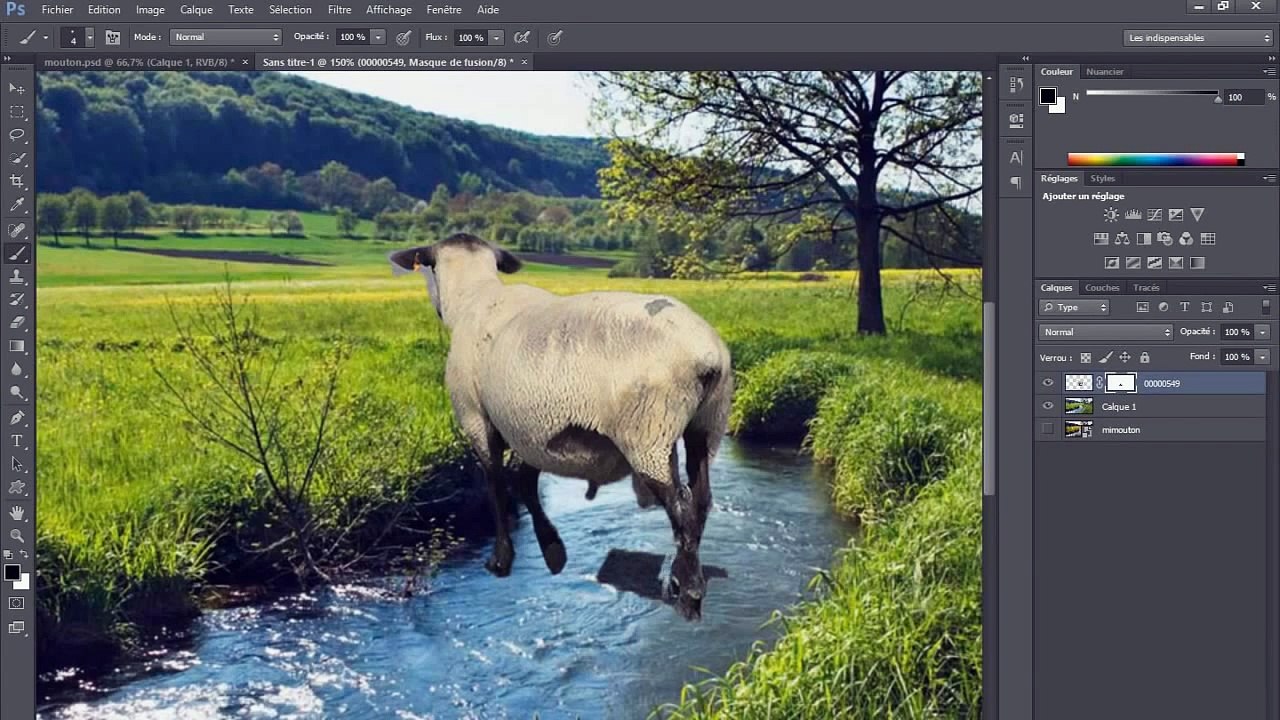1280x720 pixels.
Task: Select the Lasso tool
Action: pyautogui.click(x=17, y=135)
